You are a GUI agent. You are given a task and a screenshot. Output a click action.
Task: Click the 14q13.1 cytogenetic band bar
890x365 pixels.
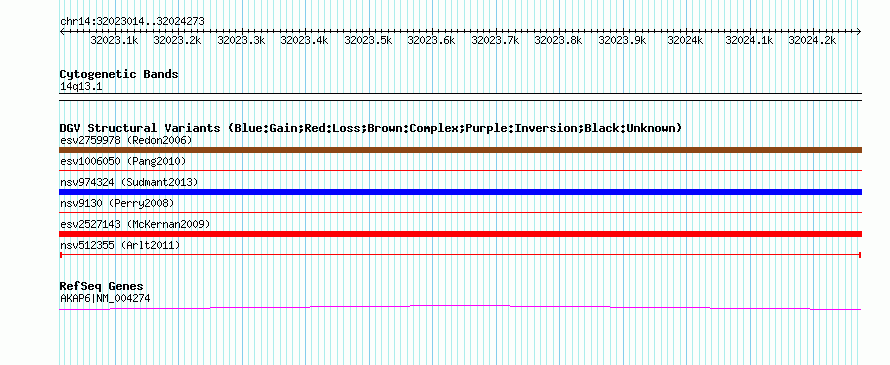[x=460, y=97]
